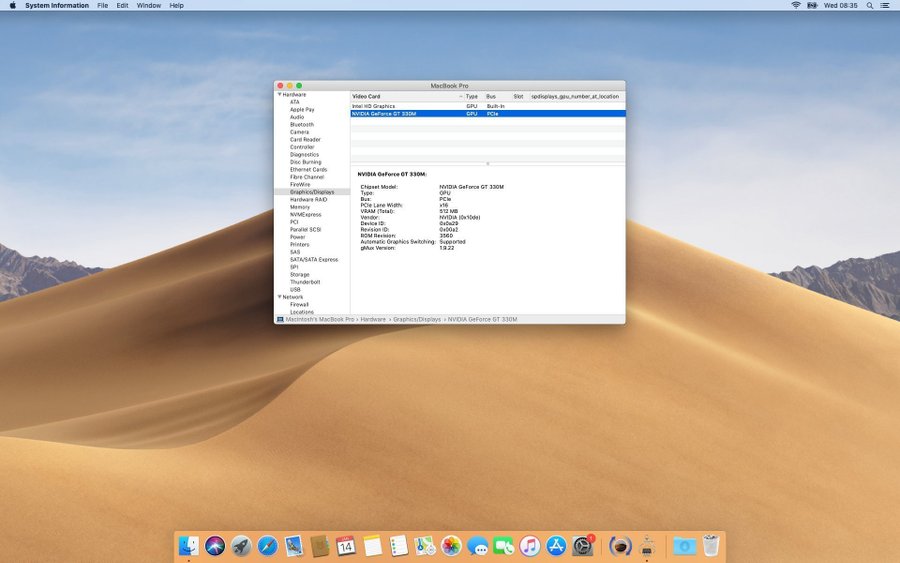
Task: Open the Photos app in dock
Action: (x=451, y=546)
